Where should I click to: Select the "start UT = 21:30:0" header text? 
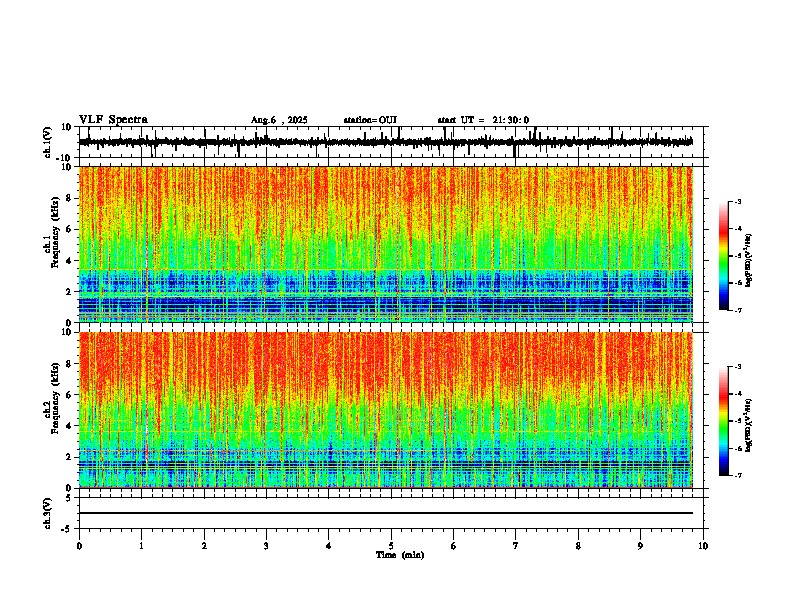click(x=483, y=120)
